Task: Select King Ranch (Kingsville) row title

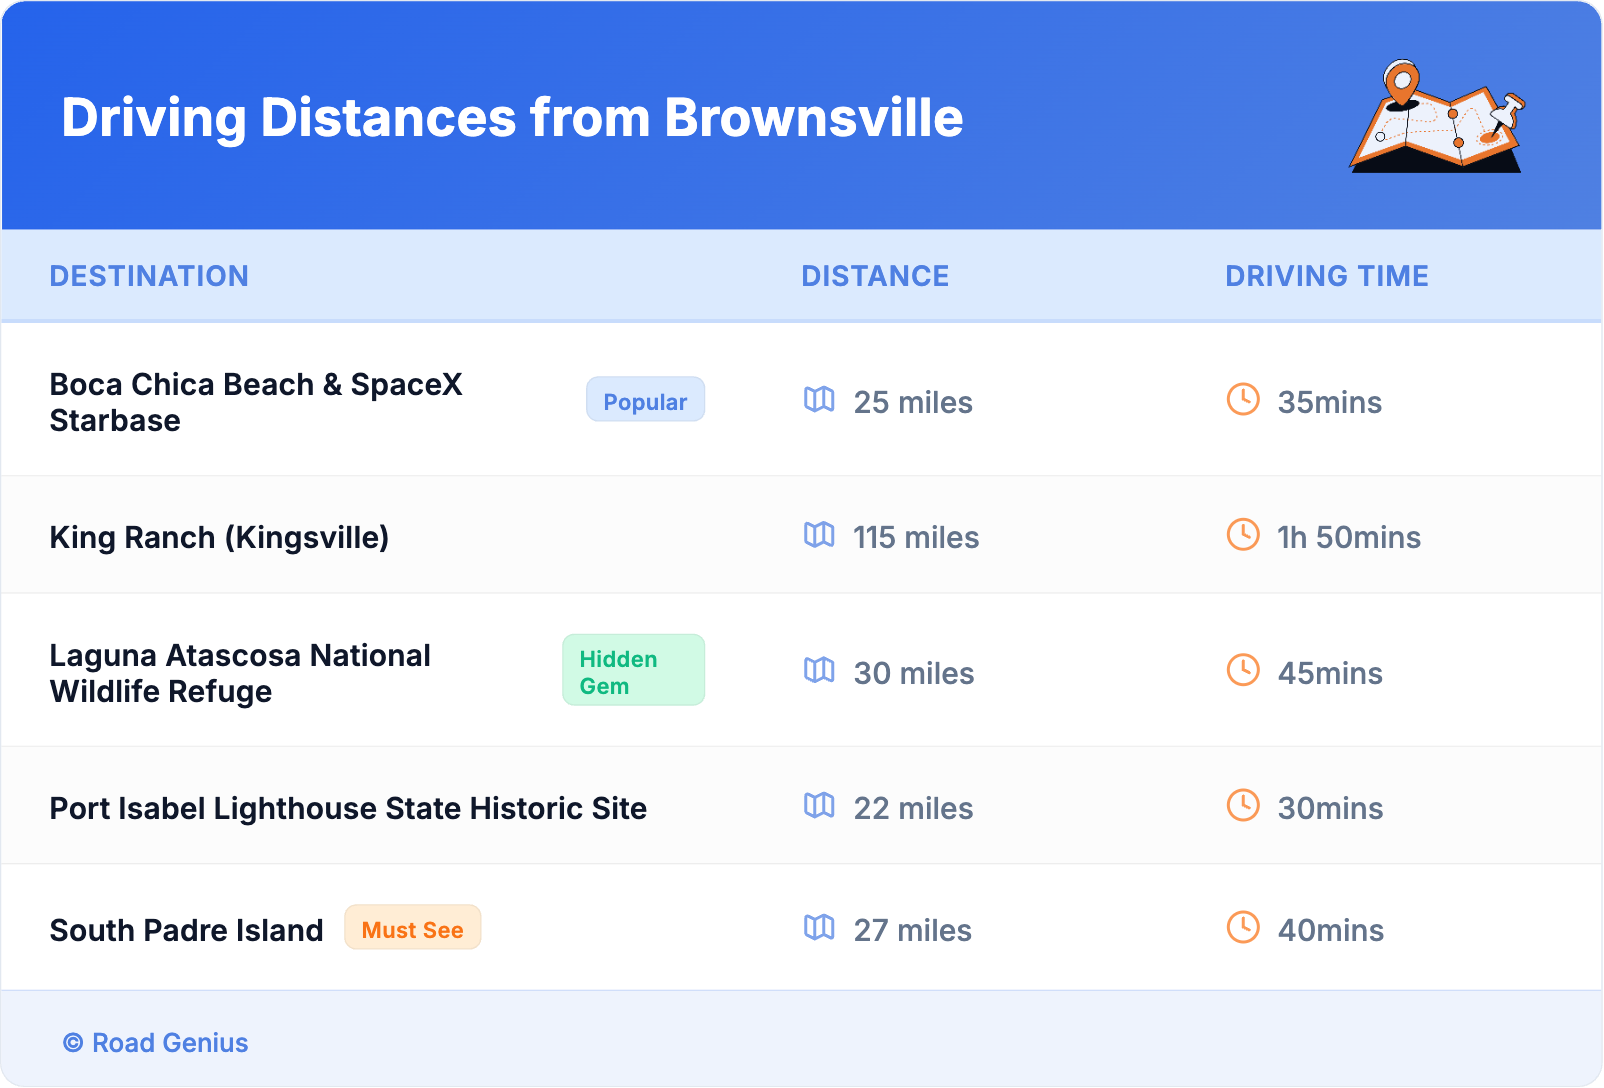Action: tap(219, 537)
